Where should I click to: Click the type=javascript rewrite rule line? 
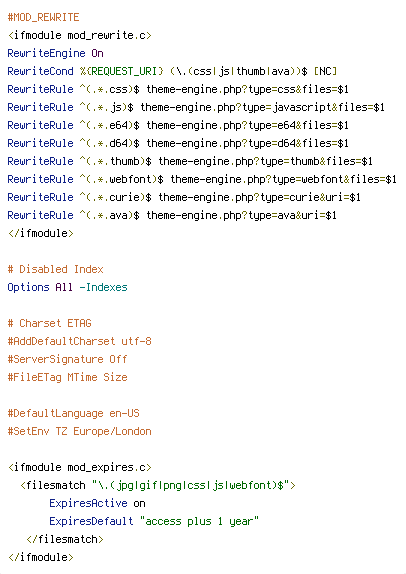click(x=196, y=107)
